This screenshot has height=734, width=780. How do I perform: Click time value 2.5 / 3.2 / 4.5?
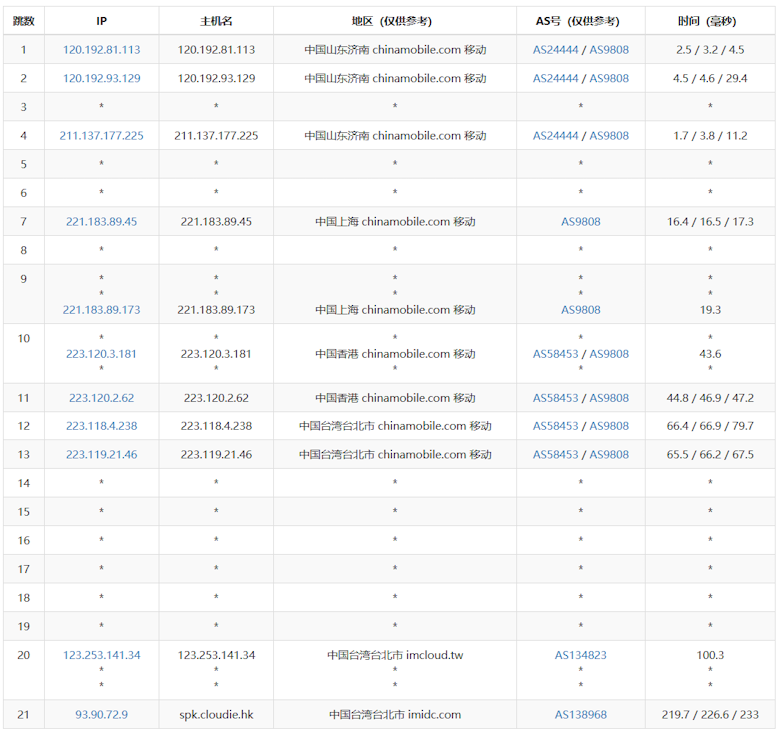710,50
